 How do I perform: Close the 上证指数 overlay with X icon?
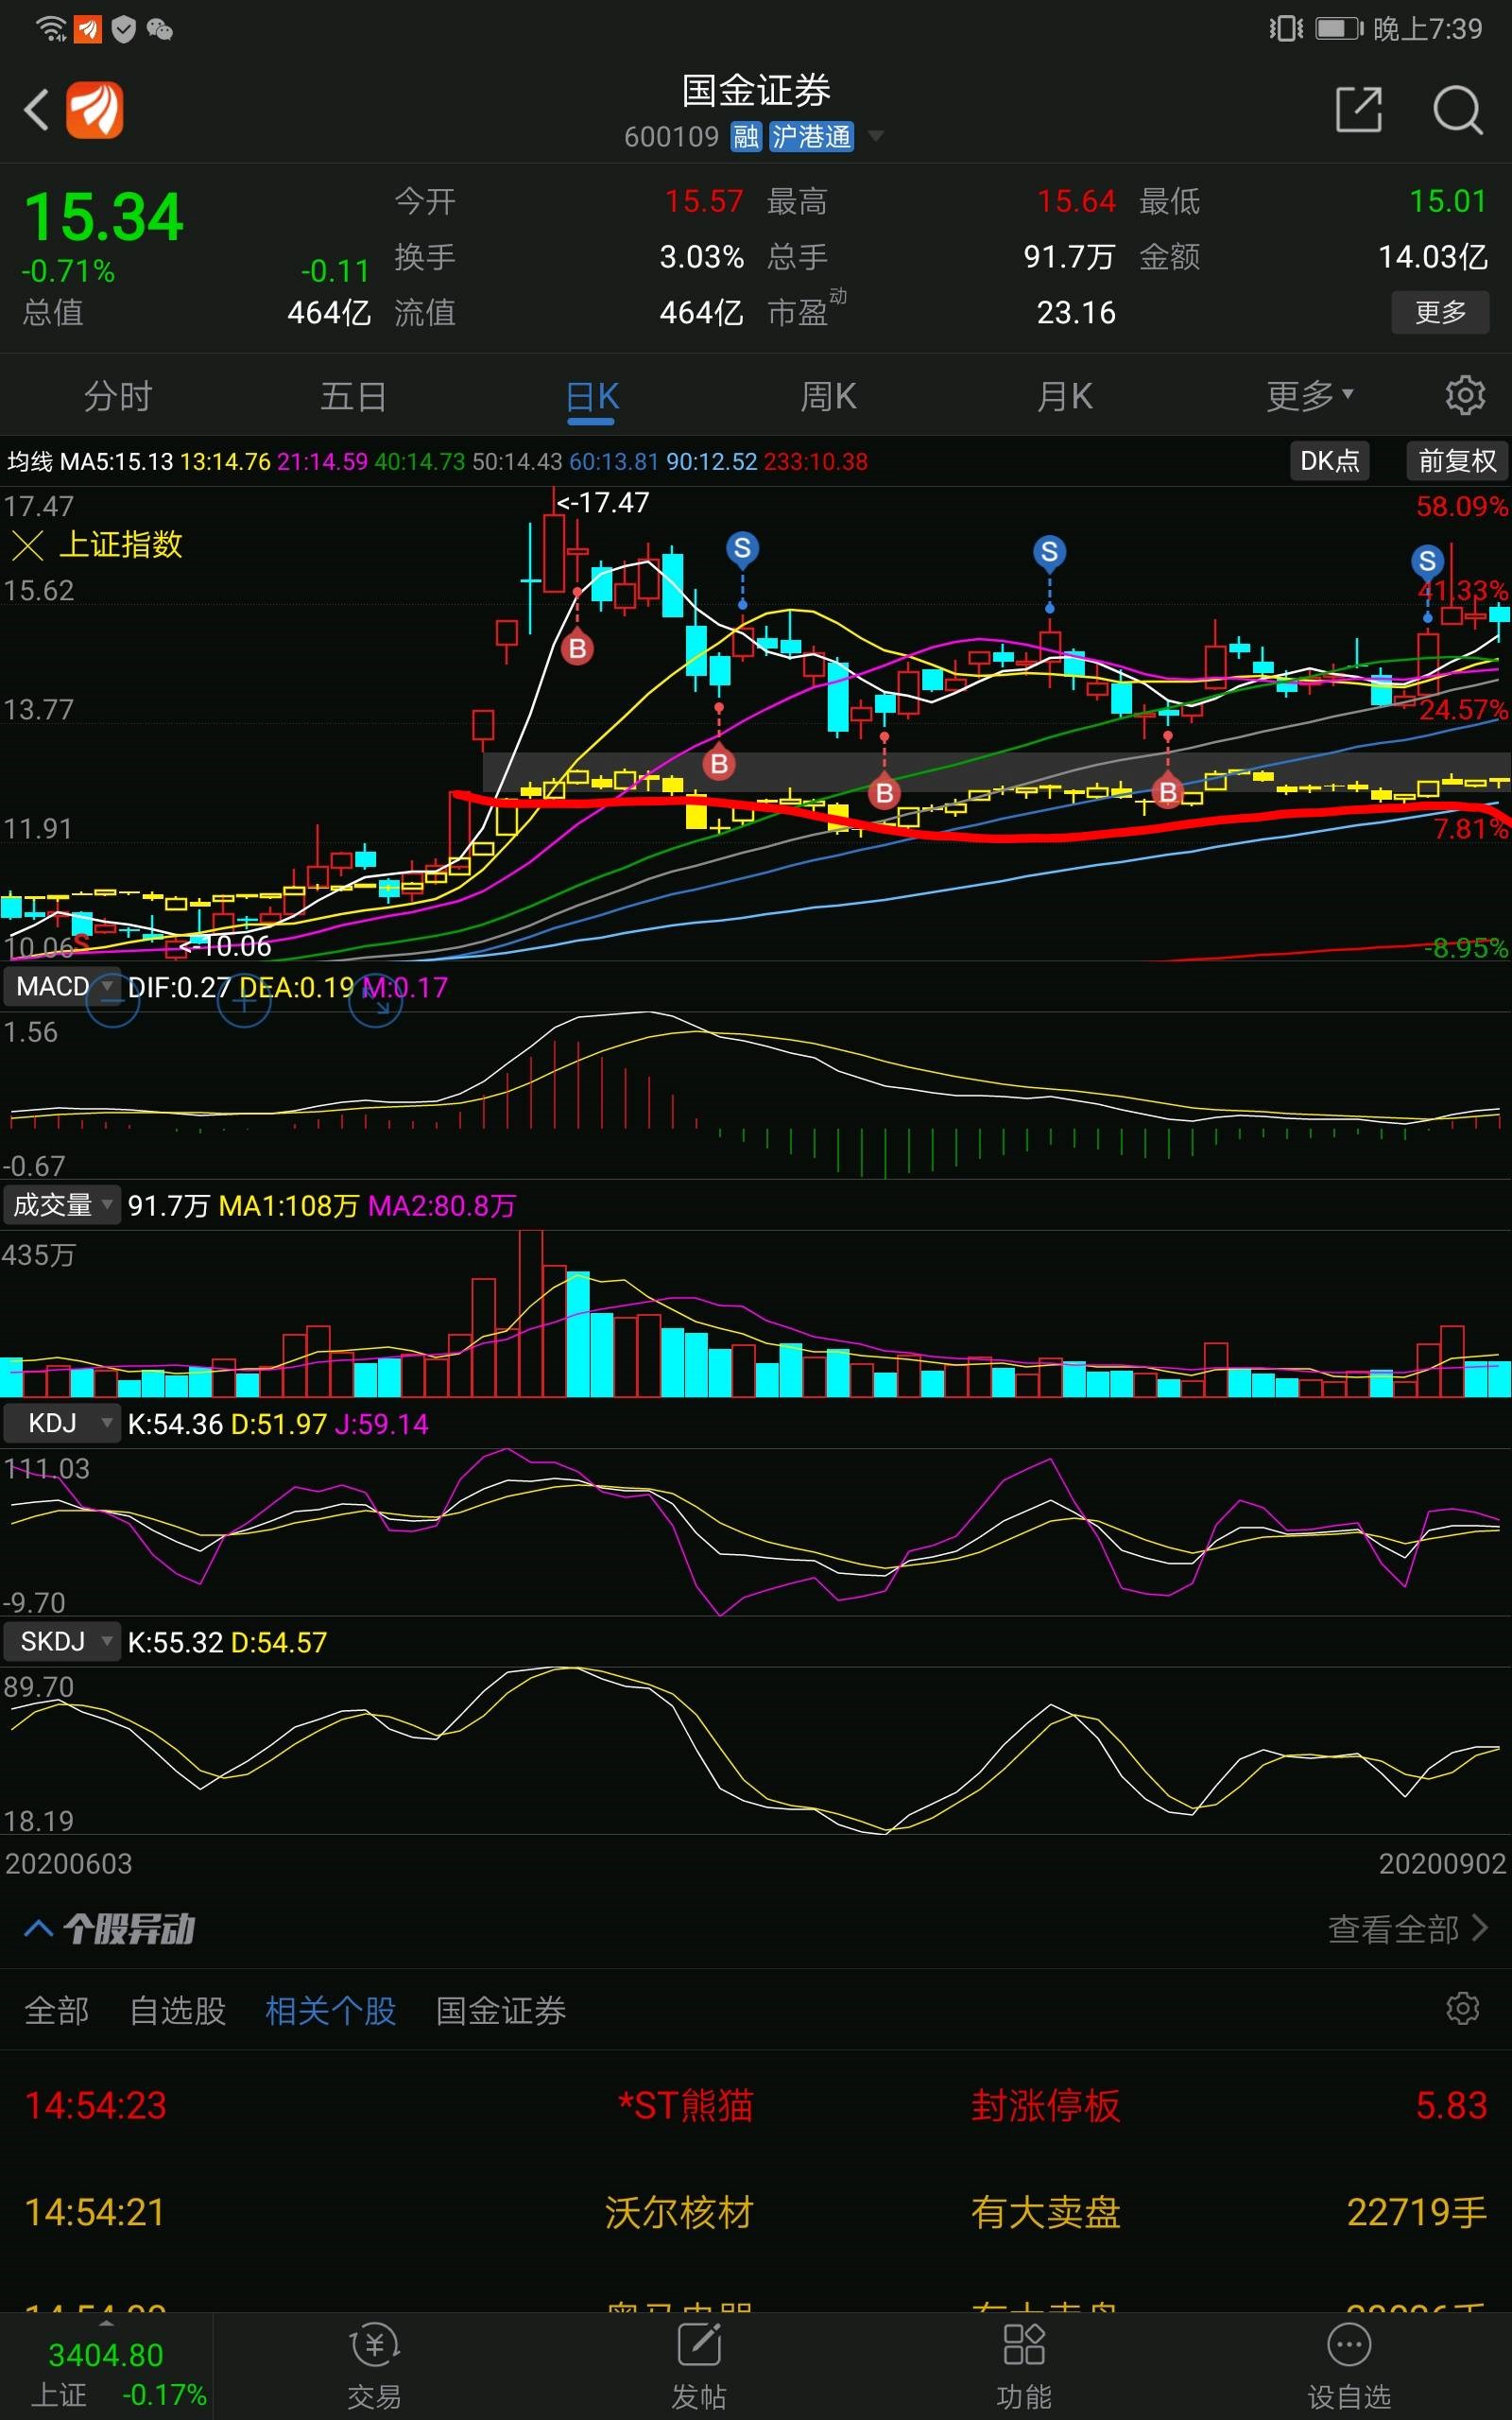27,546
